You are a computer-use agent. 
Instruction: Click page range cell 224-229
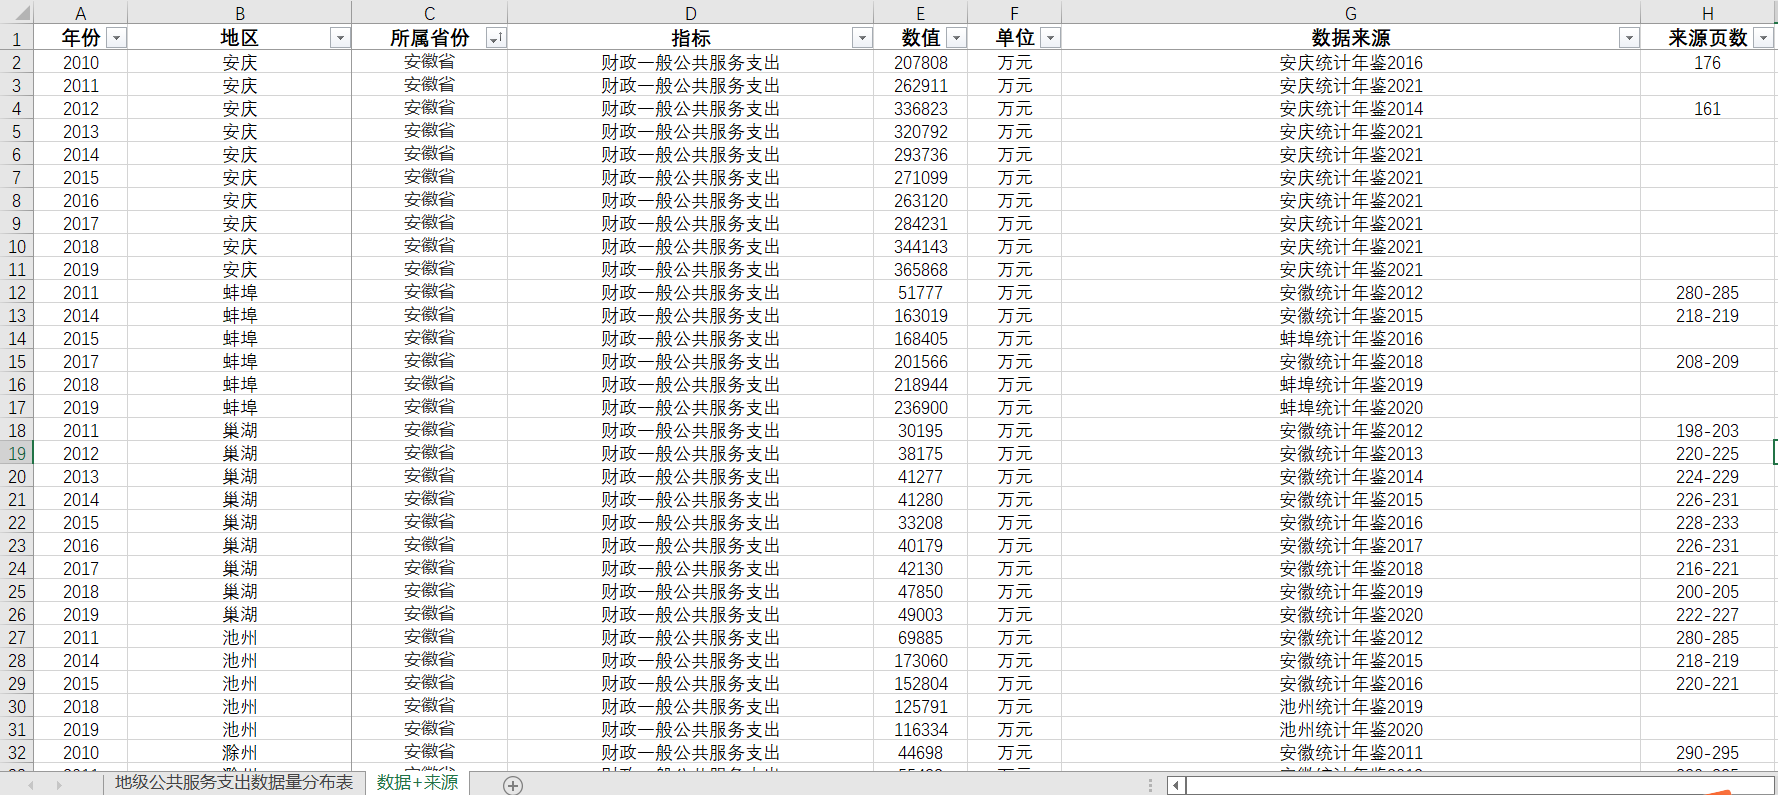[1708, 477]
